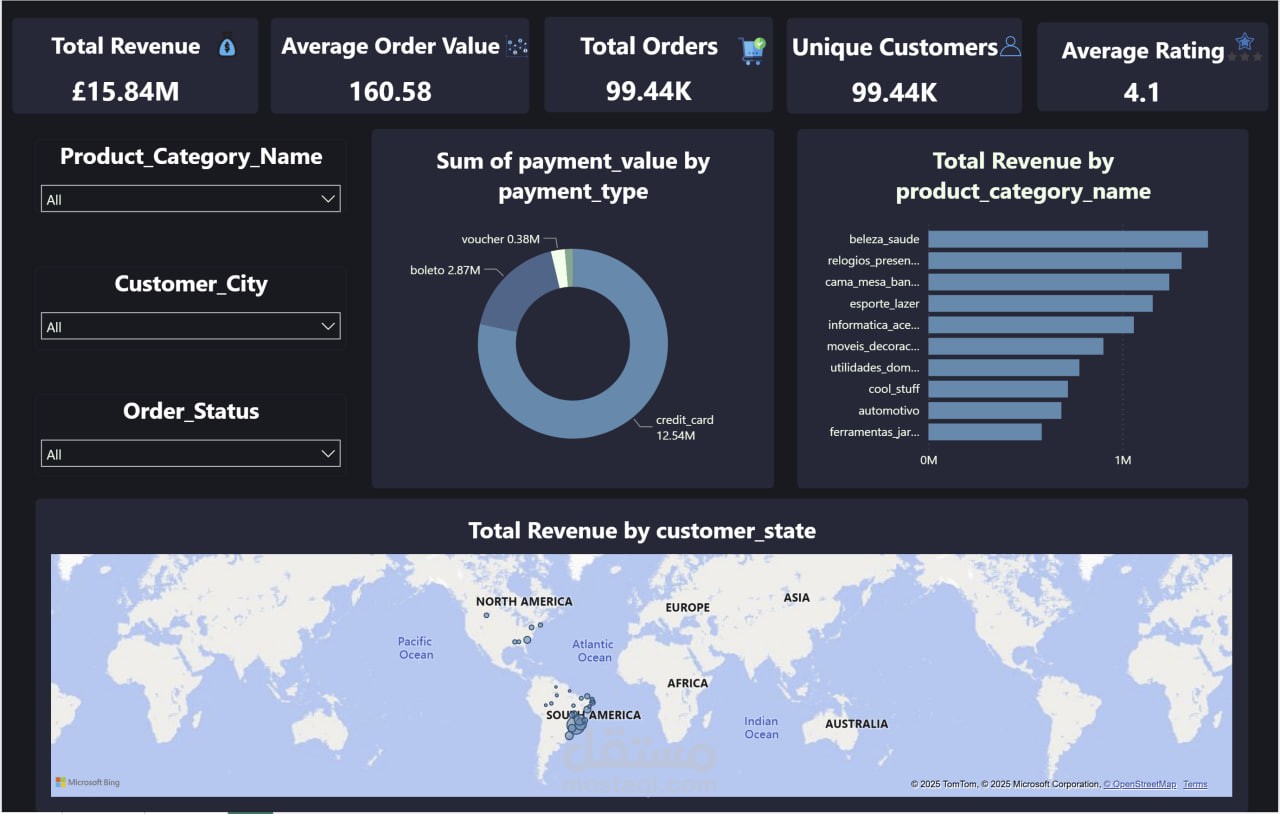Click the 'credit_card 12.54M' donut label
This screenshot has height=814, width=1280.
point(685,428)
